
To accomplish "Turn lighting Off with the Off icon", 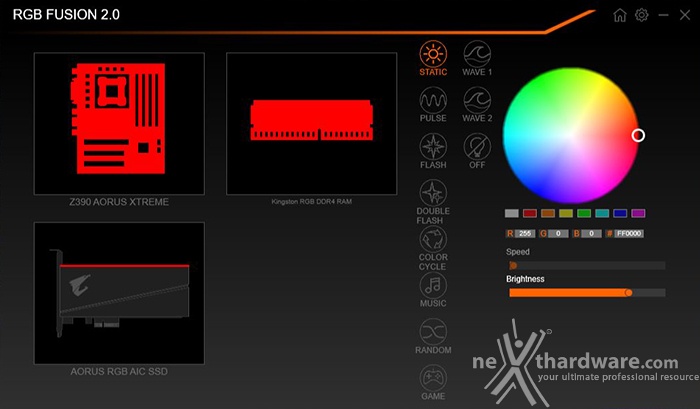I will point(477,151).
